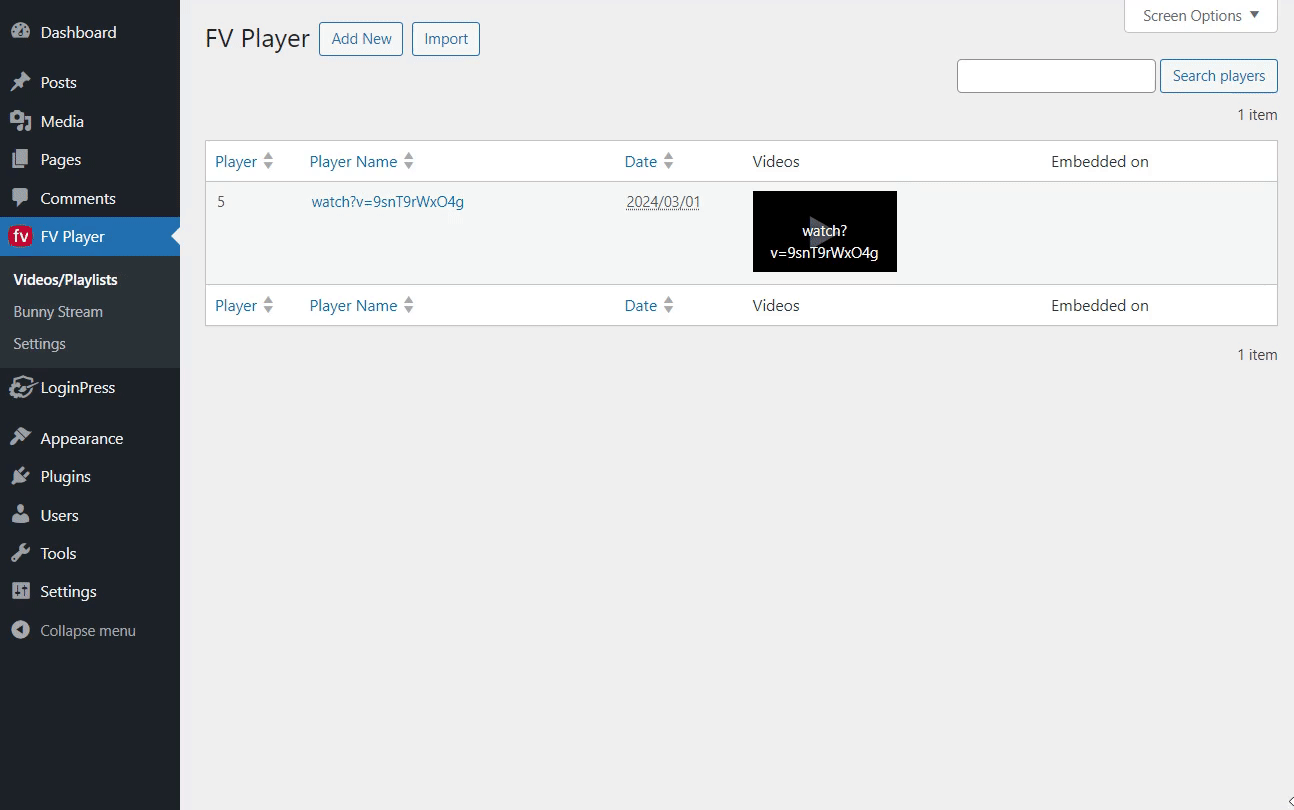Click the Pages icon in sidebar
1294x810 pixels.
pyautogui.click(x=20, y=159)
